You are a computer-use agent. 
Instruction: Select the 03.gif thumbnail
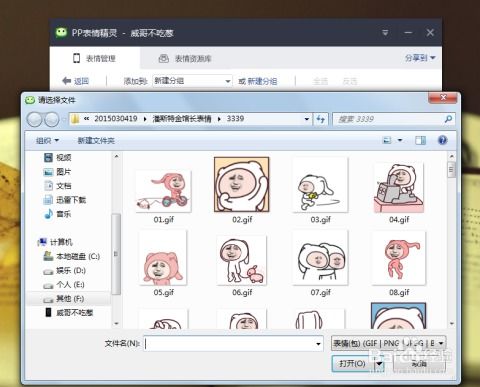coord(320,185)
